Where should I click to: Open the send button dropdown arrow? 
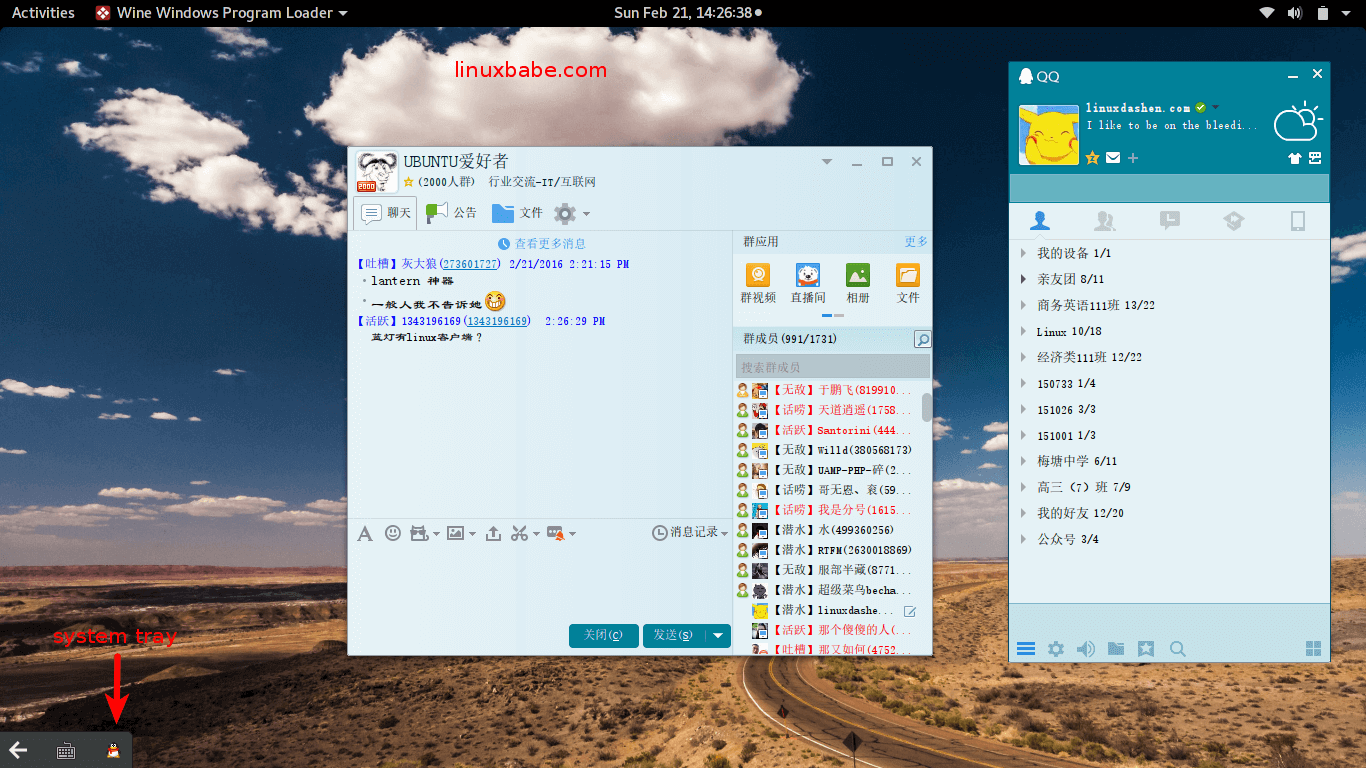tap(718, 636)
